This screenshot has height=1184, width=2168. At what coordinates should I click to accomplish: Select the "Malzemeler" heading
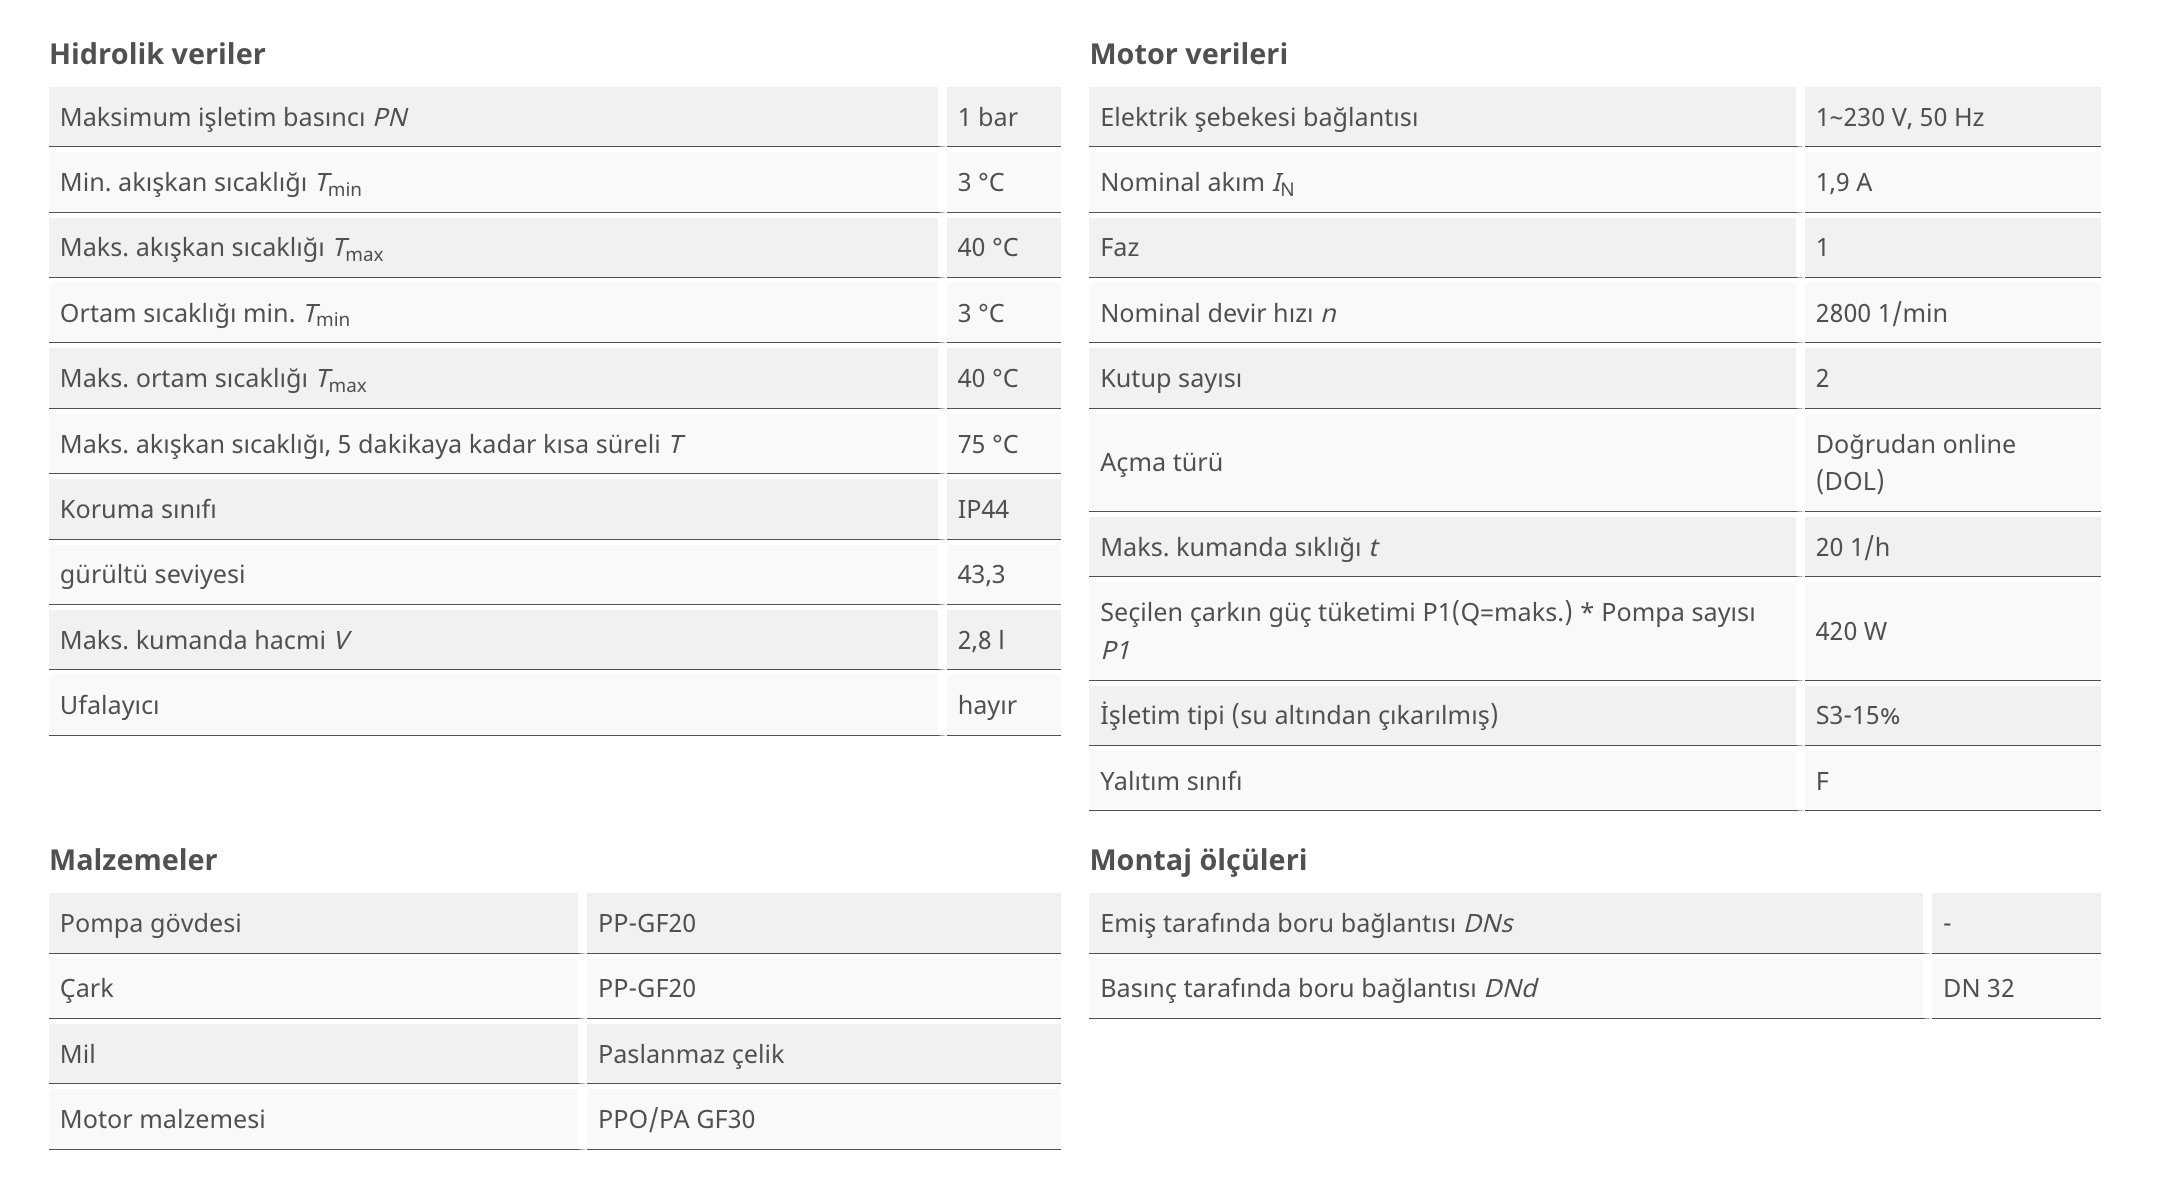point(133,860)
